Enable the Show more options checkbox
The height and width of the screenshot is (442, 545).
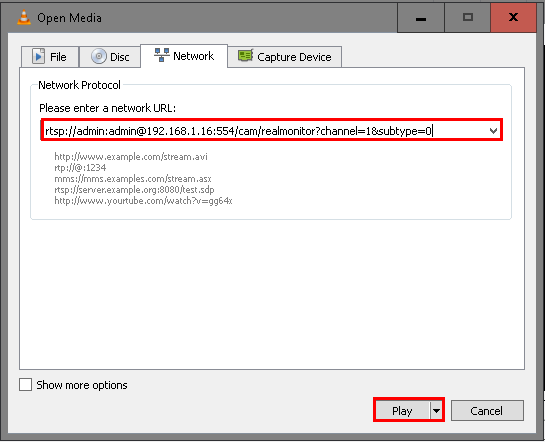click(x=25, y=385)
